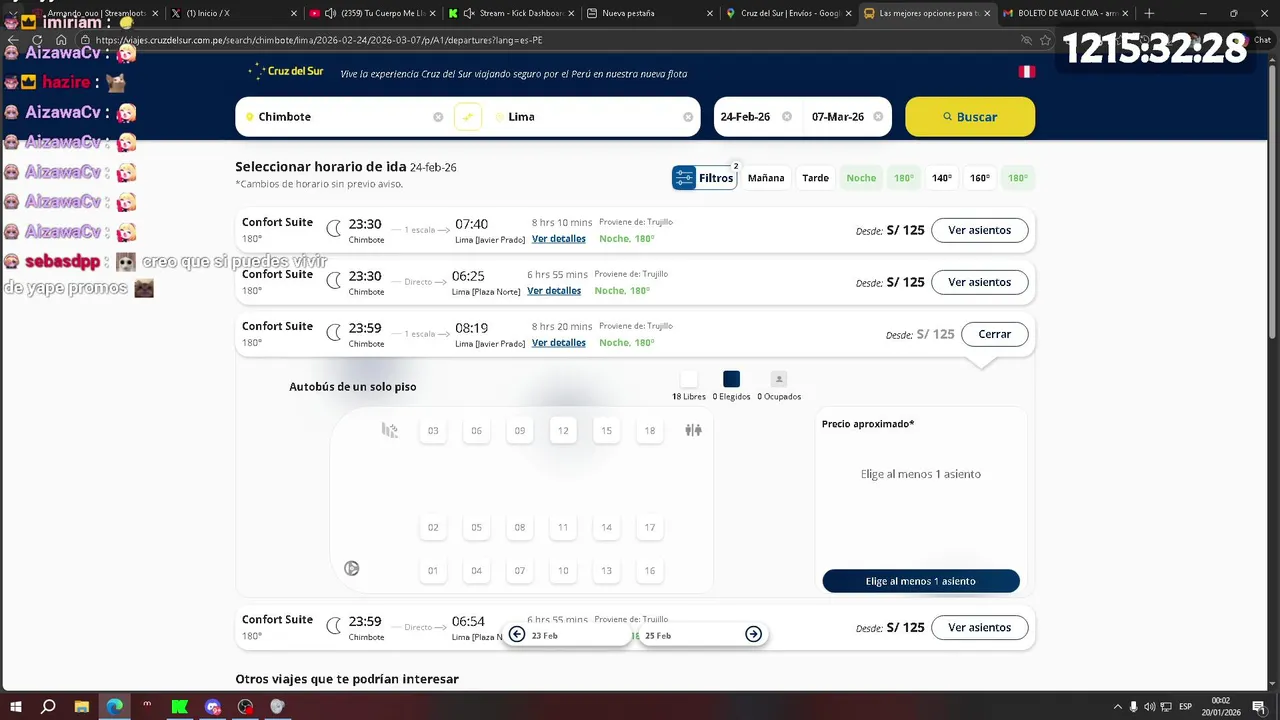This screenshot has width=1280, height=720.
Task: Click the Chimbote origin input field
Action: pos(343,117)
